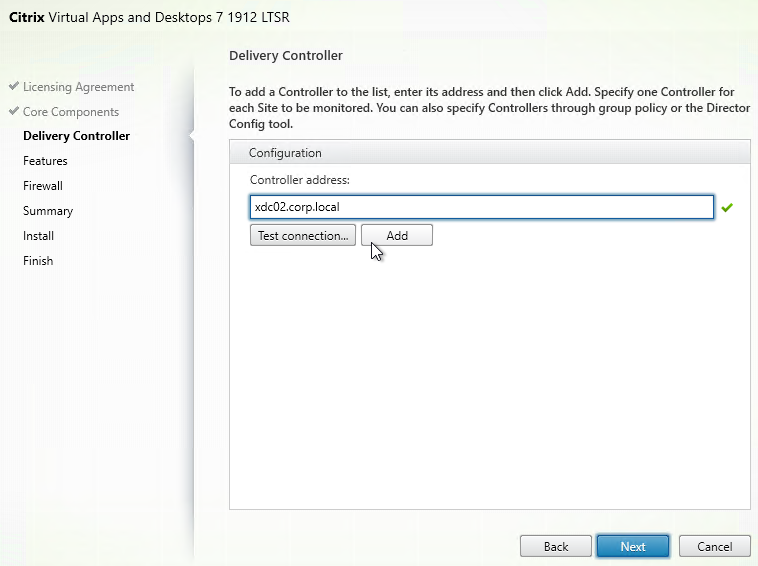Viewport: 758px width, 566px height.
Task: Add the controller xdc02.corp.local to the list
Action: tap(397, 235)
